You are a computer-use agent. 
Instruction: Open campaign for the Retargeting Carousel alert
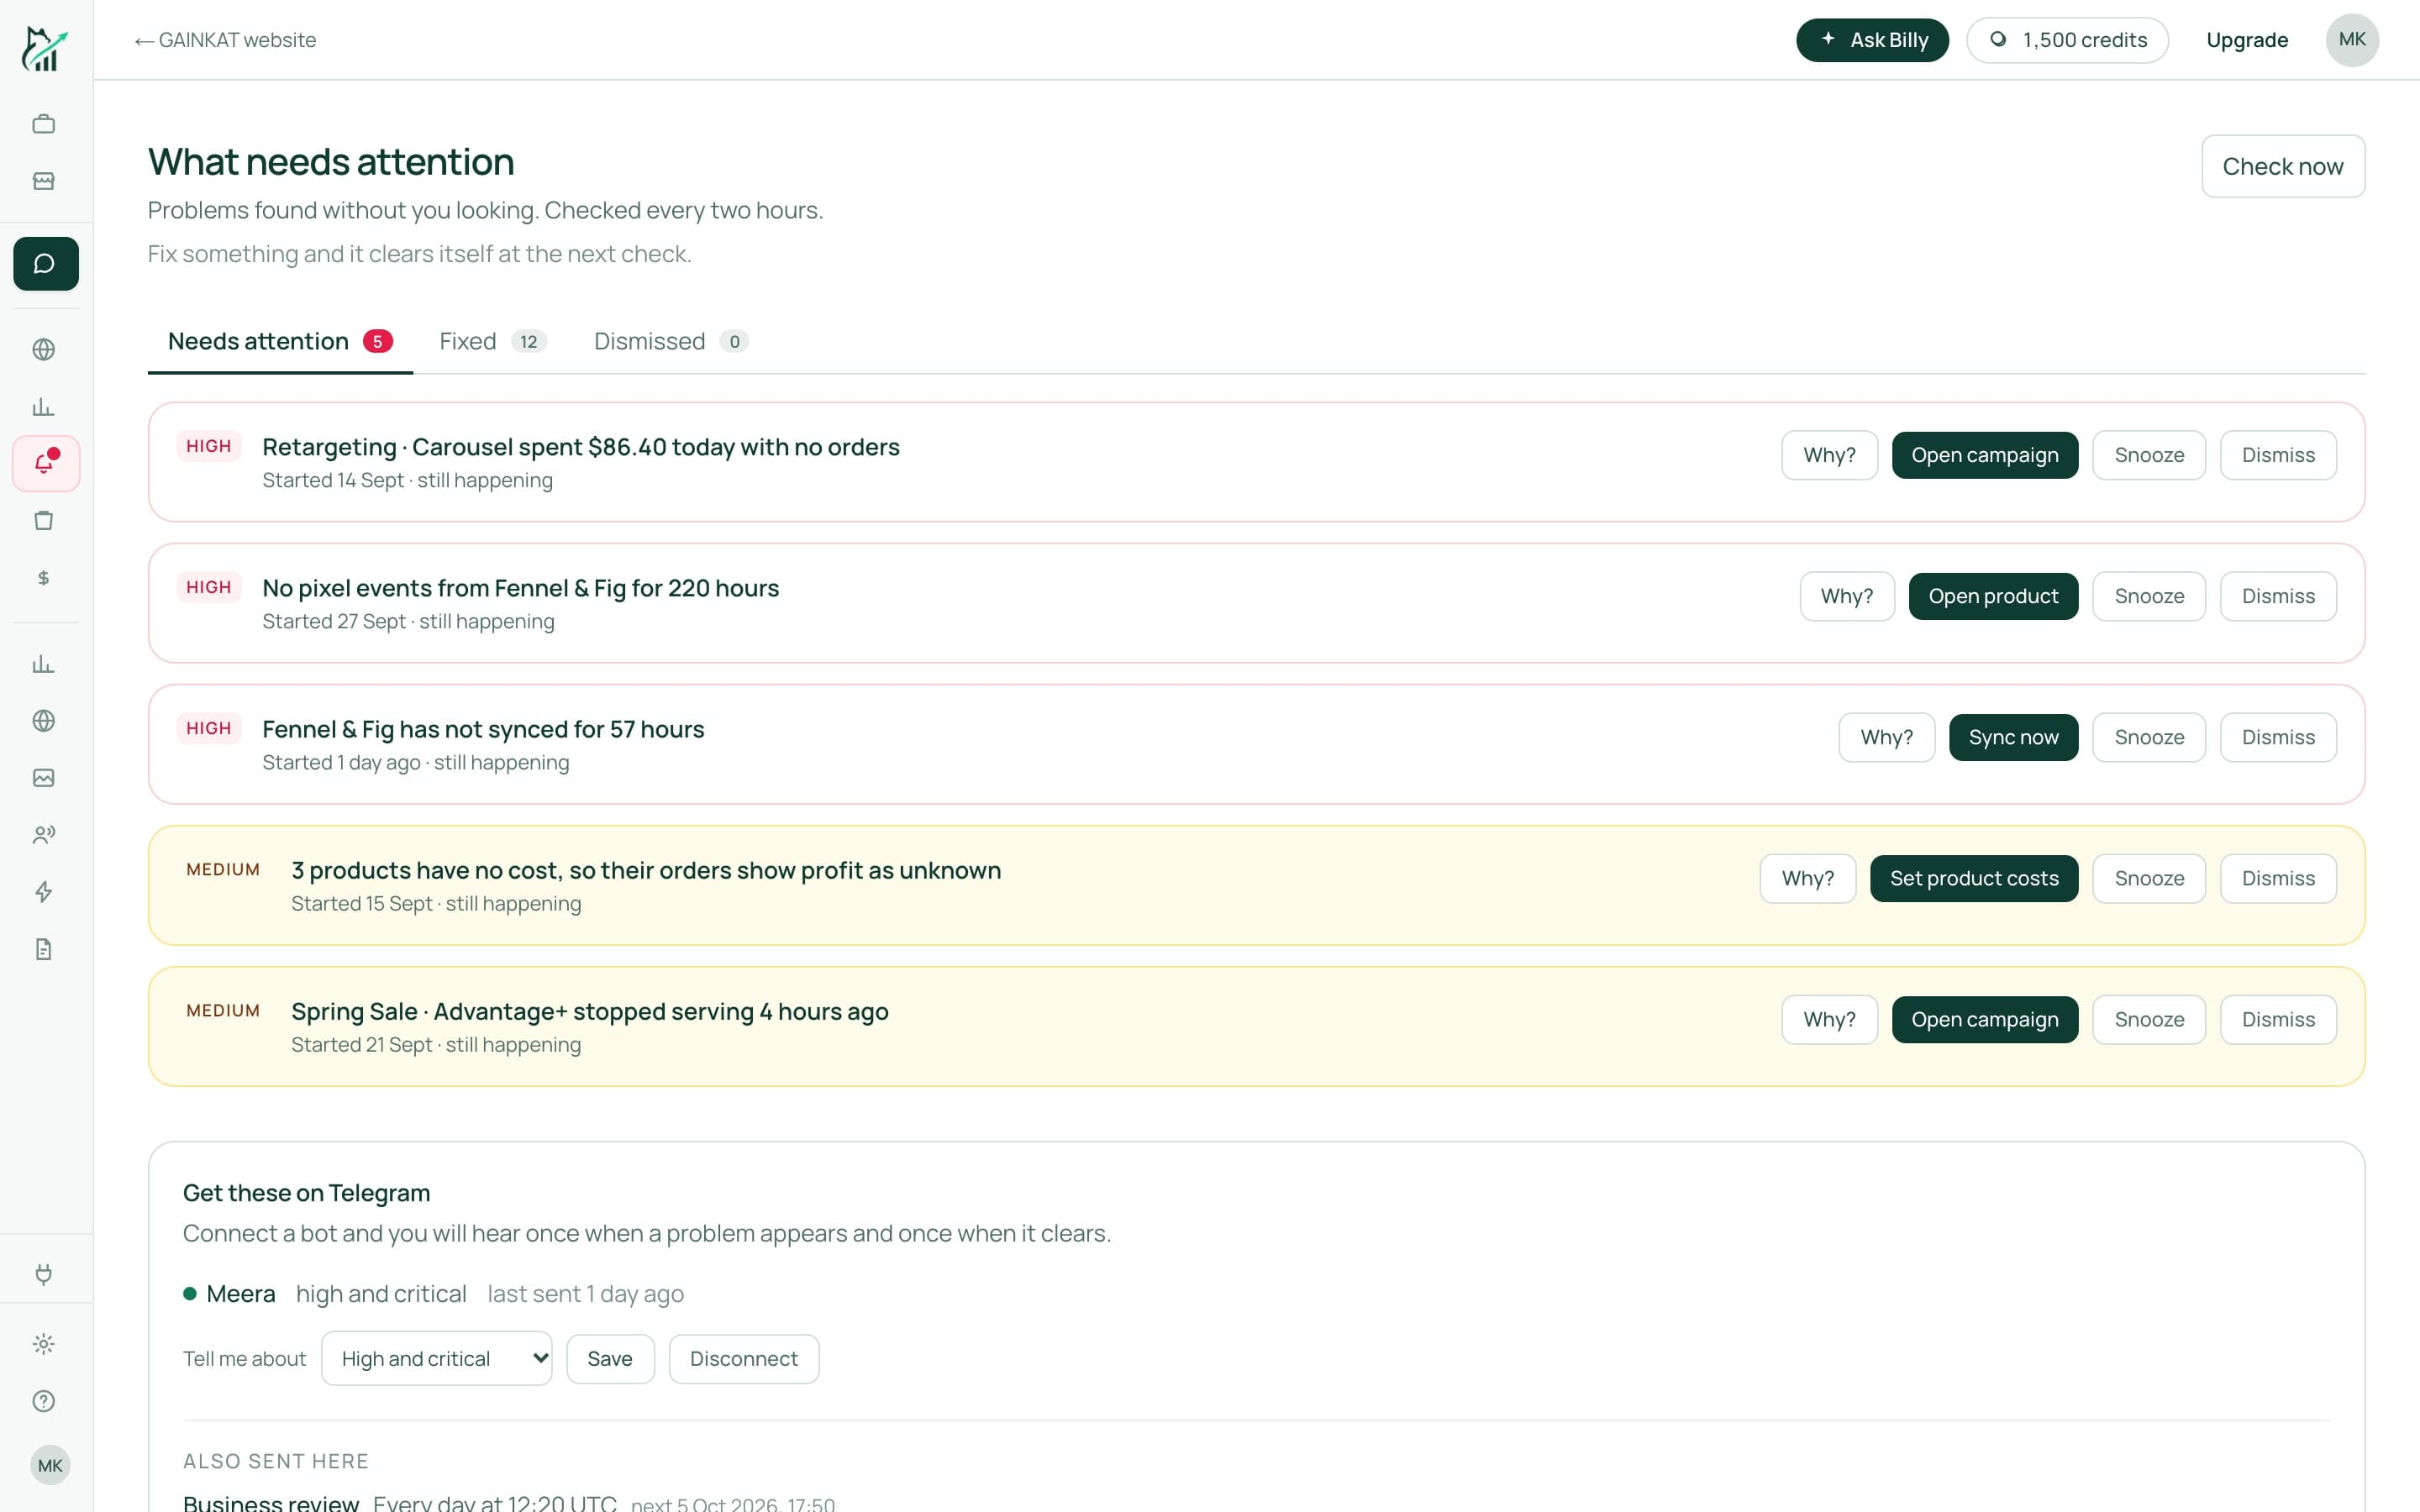[x=1984, y=455]
